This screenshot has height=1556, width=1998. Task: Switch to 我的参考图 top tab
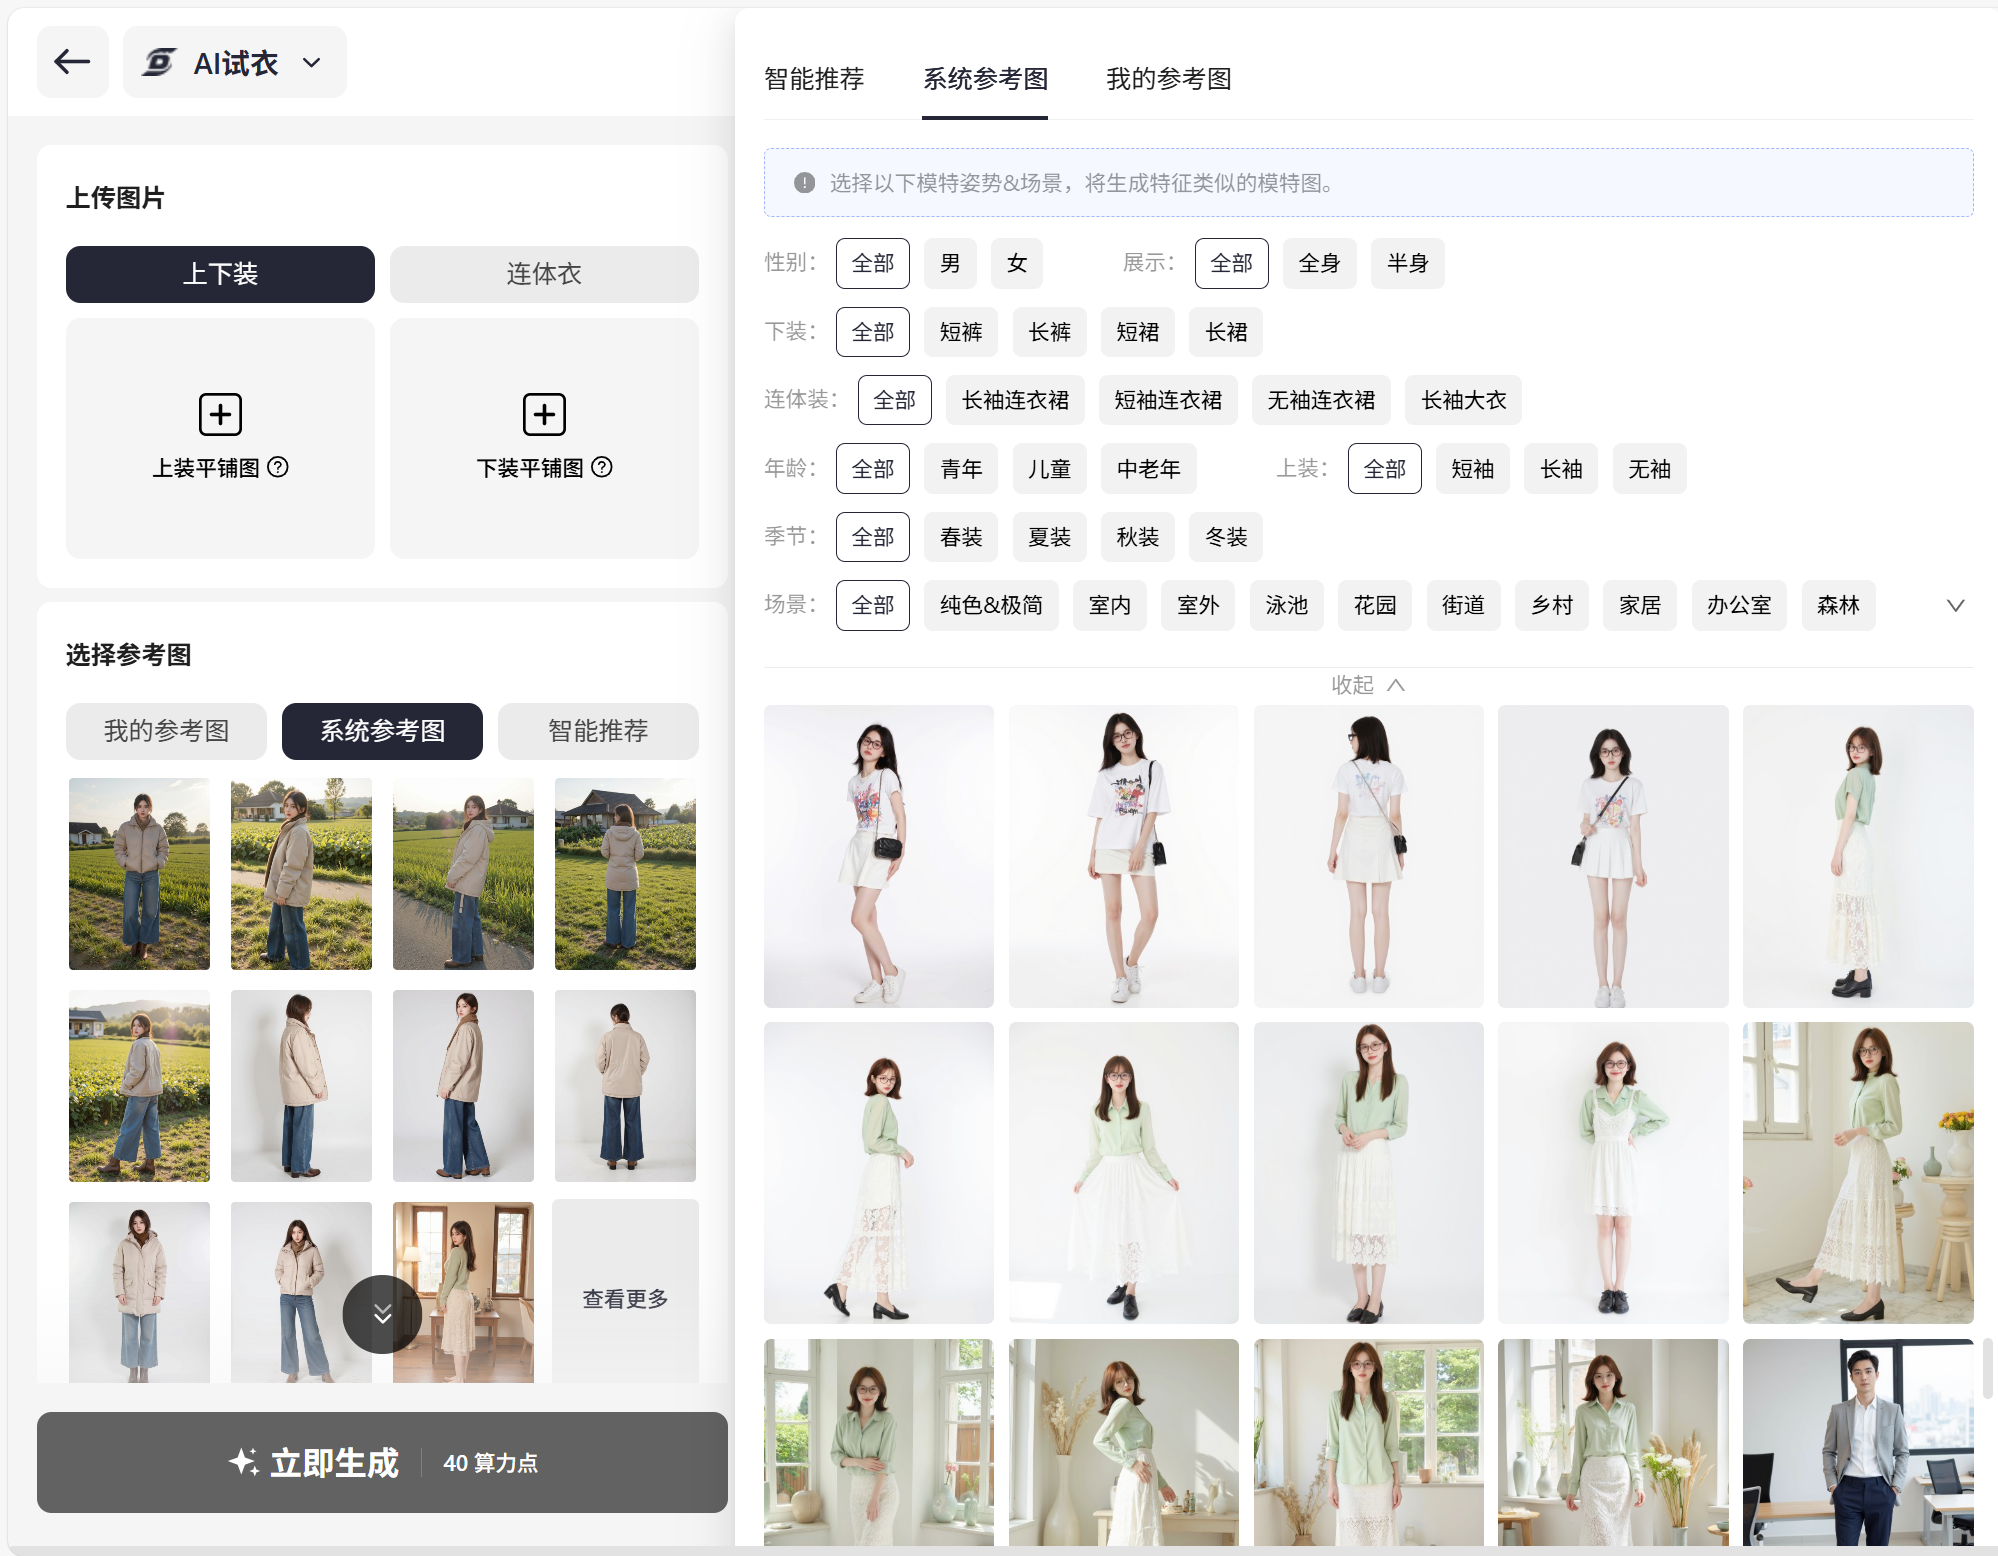pyautogui.click(x=1168, y=79)
